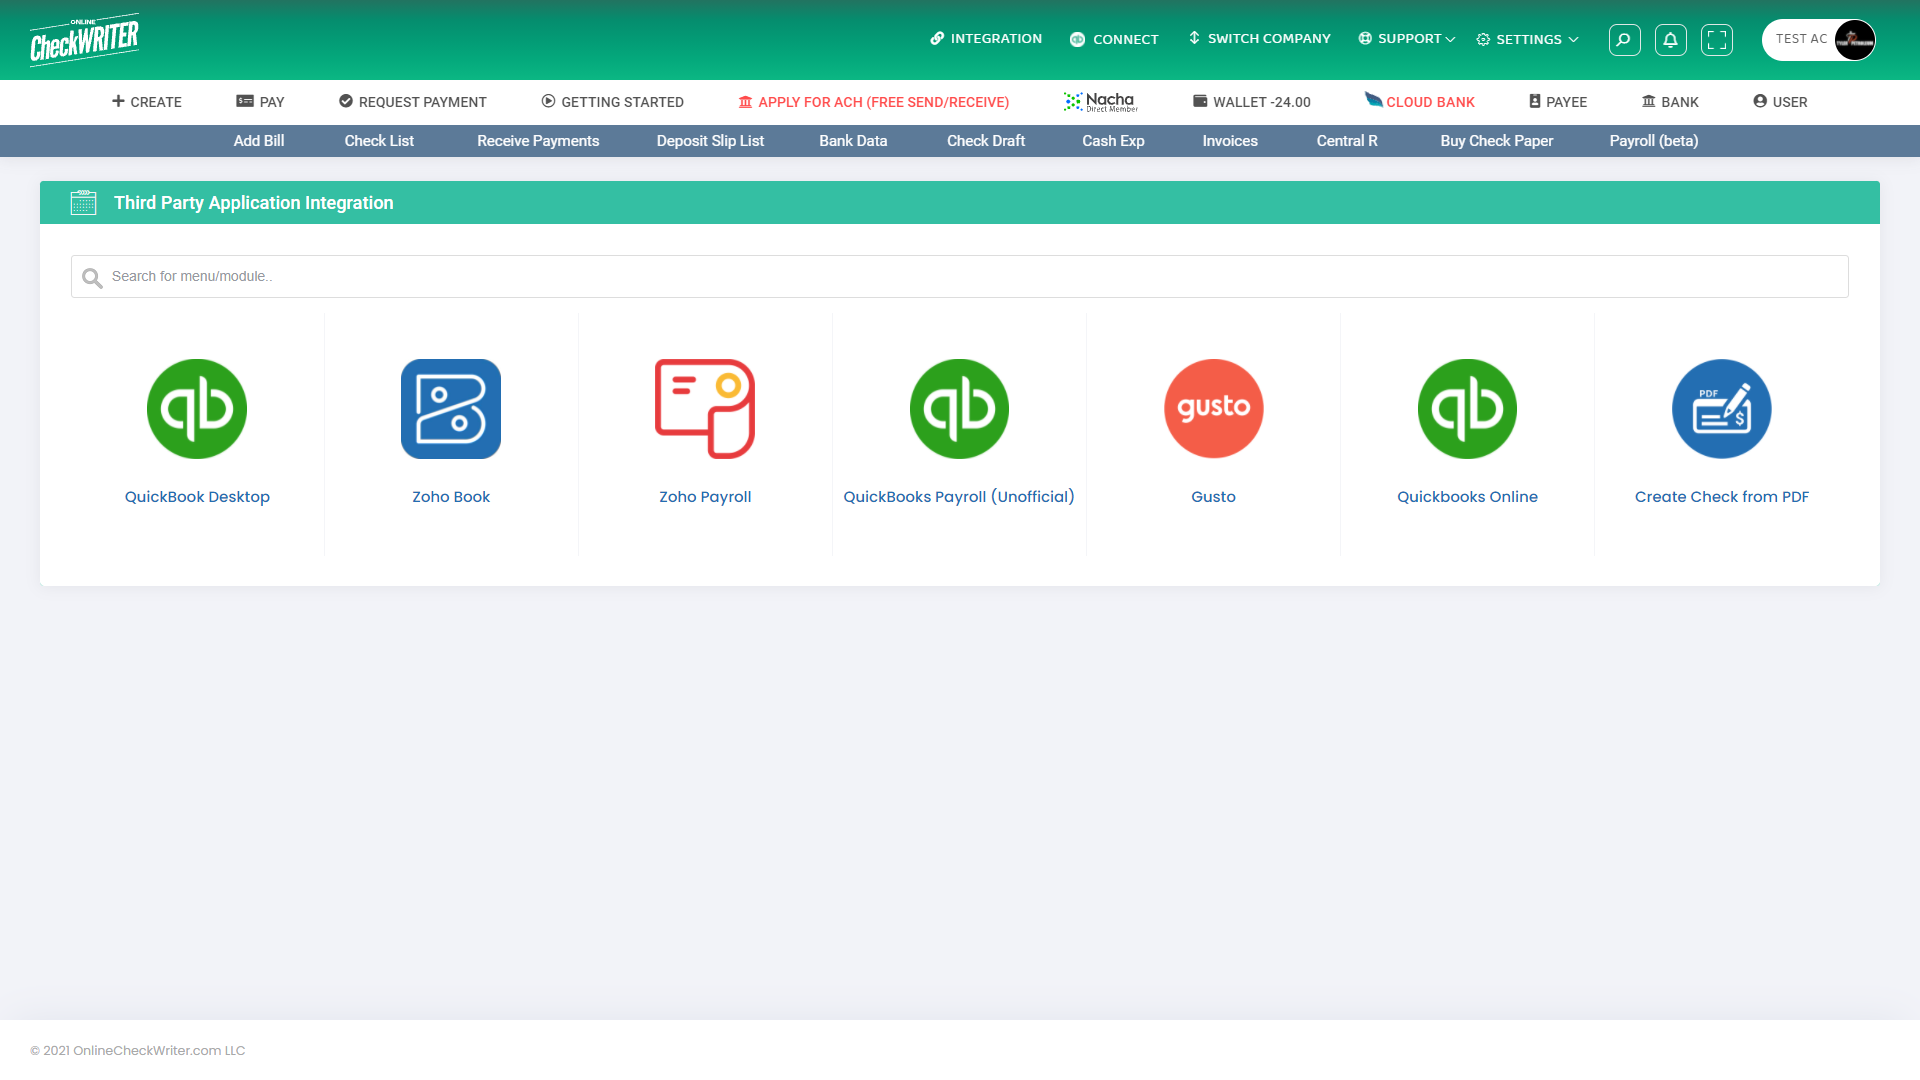Toggle fullscreen mode with the expand icon

click(1717, 40)
